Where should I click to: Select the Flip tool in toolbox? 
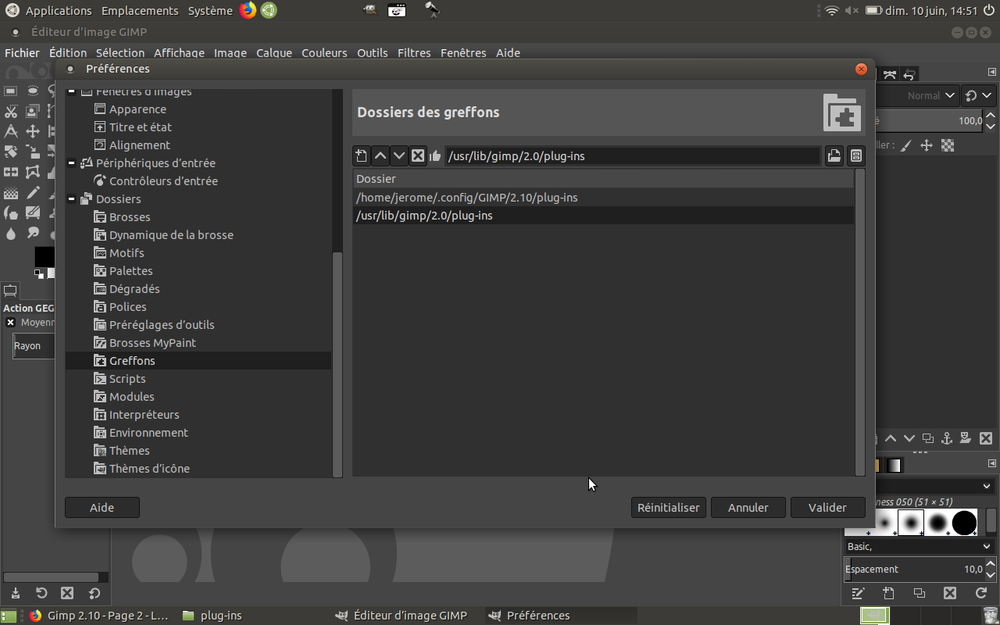click(x=11, y=172)
